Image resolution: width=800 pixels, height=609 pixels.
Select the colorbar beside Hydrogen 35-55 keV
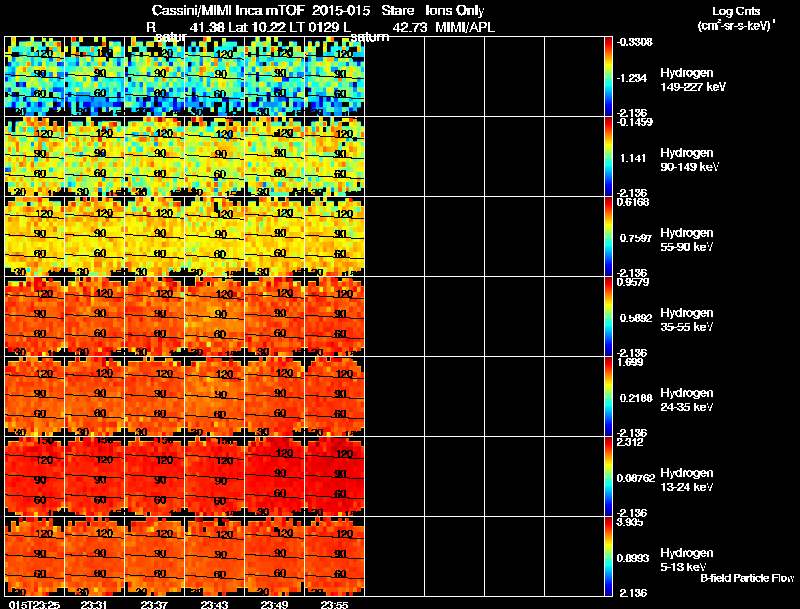[x=608, y=317]
